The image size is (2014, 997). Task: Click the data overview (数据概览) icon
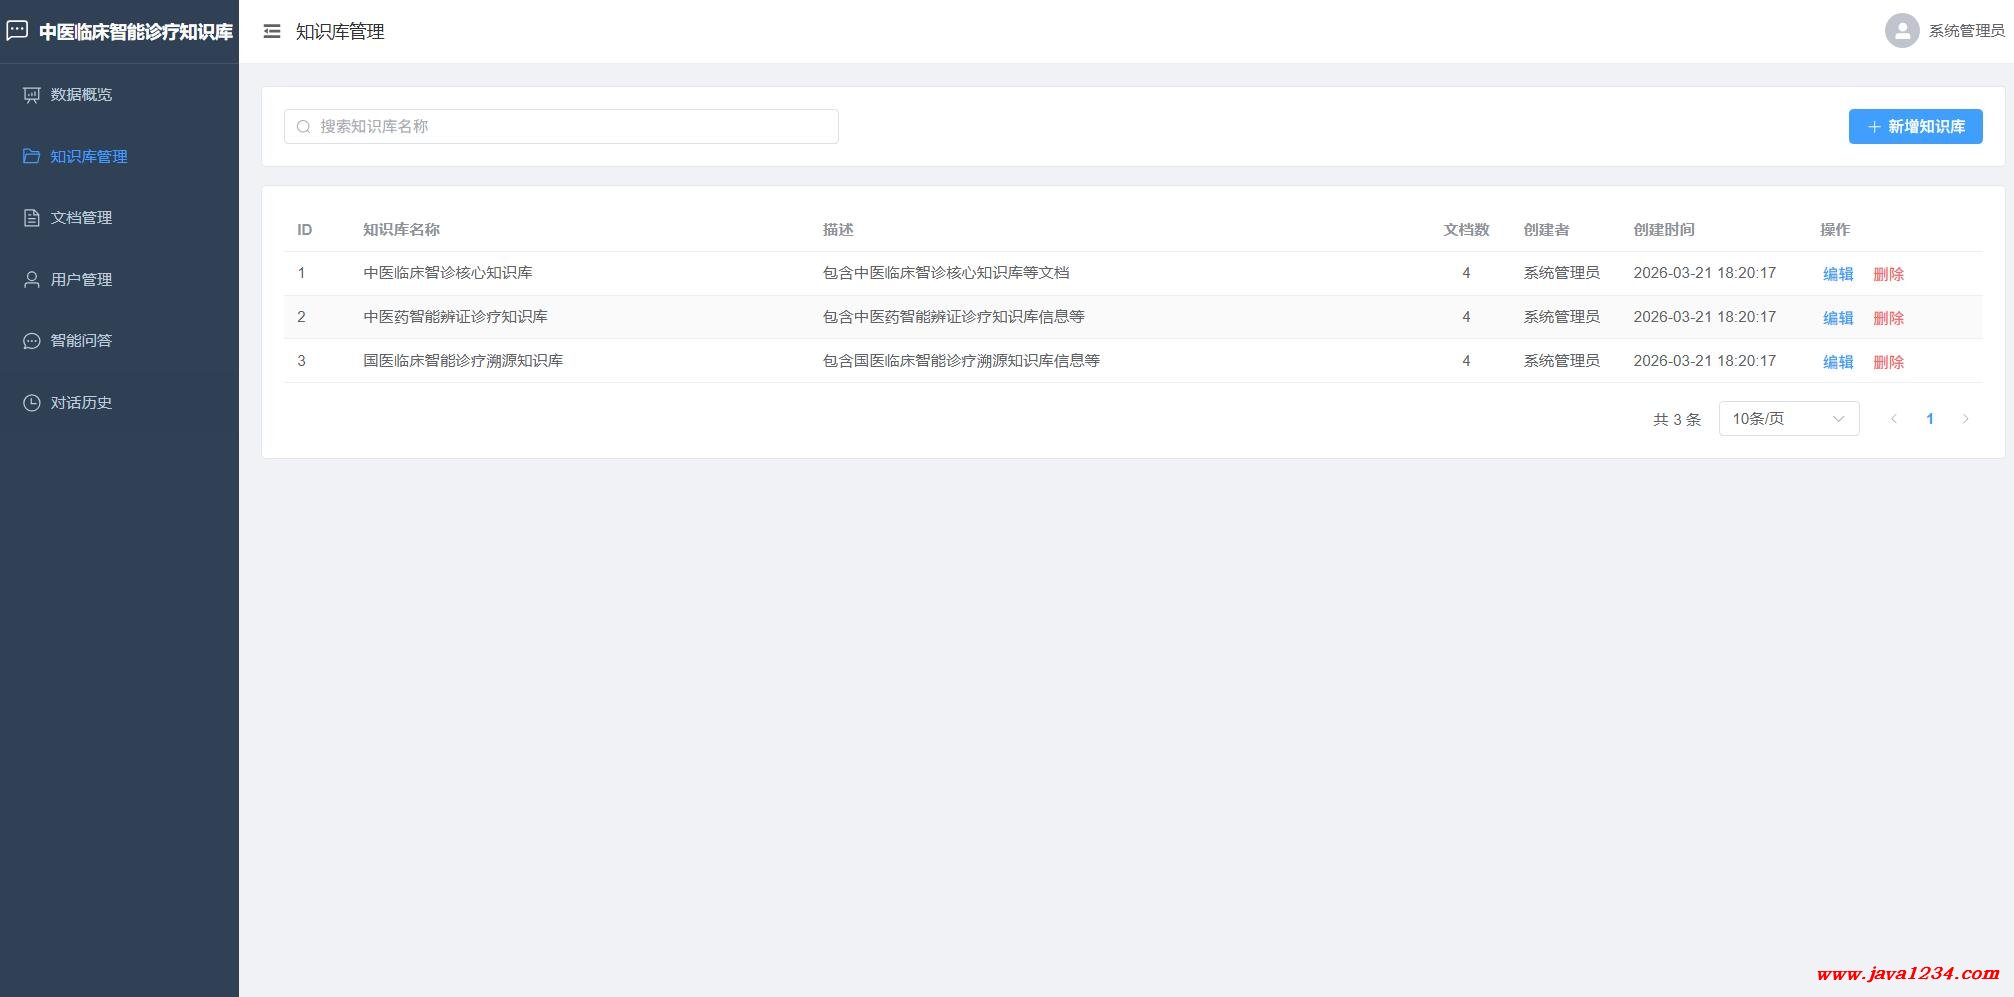coord(32,95)
